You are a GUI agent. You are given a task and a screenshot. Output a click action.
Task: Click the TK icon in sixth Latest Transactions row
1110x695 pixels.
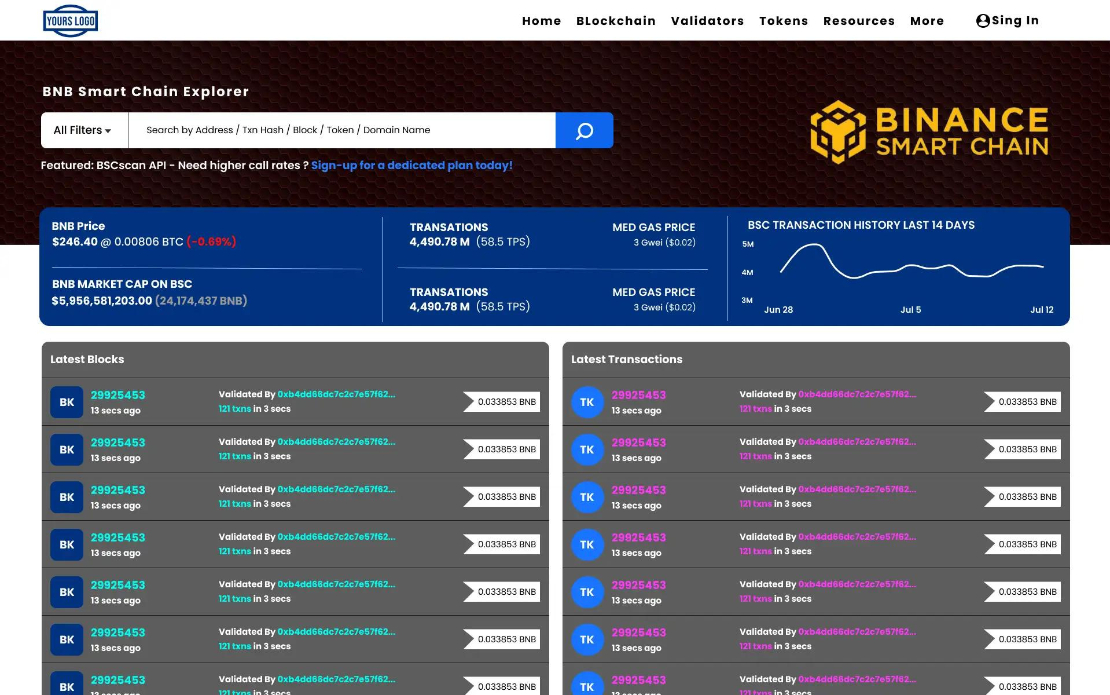(x=587, y=639)
